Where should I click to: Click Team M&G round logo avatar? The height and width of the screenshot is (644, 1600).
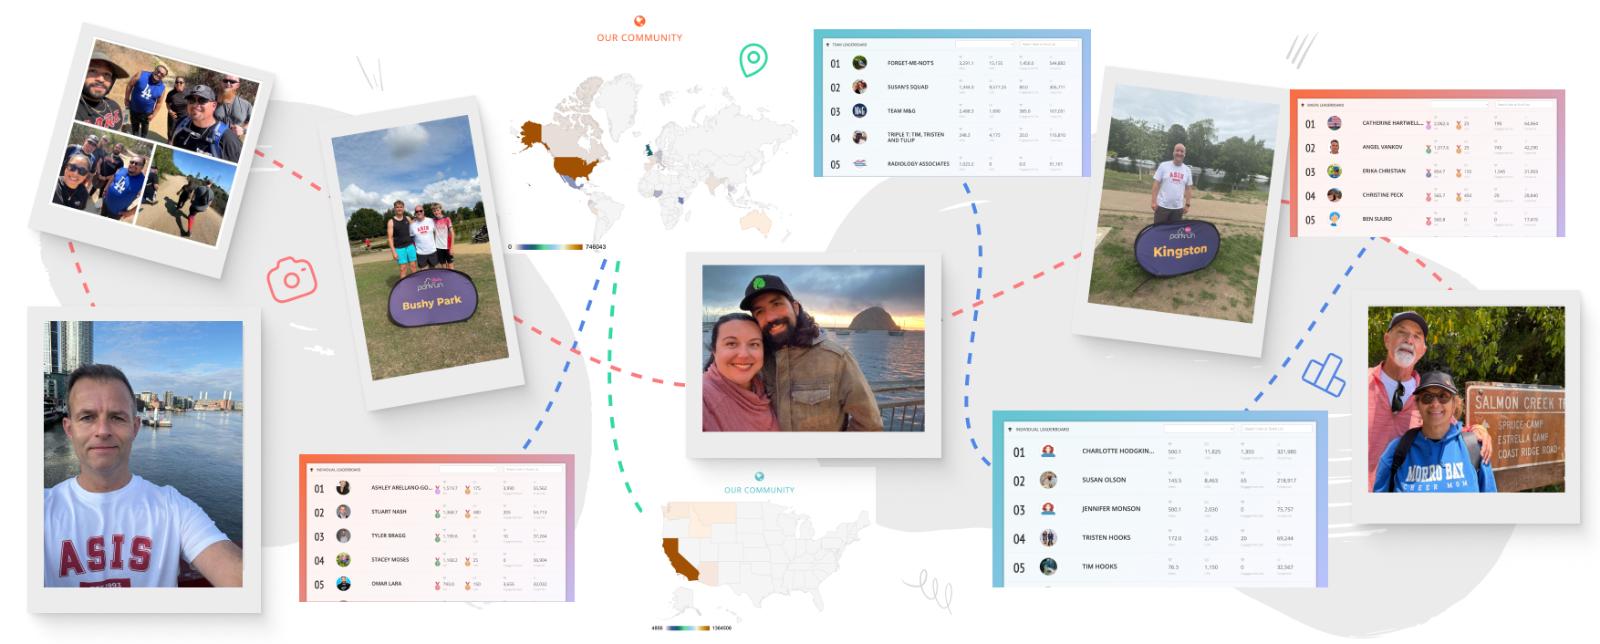click(859, 111)
